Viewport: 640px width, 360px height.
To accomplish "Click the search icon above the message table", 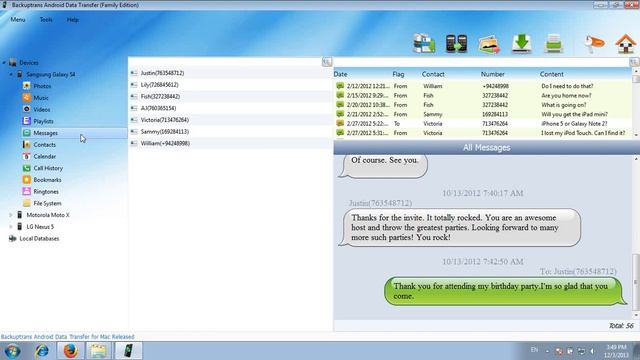I will tap(634, 62).
